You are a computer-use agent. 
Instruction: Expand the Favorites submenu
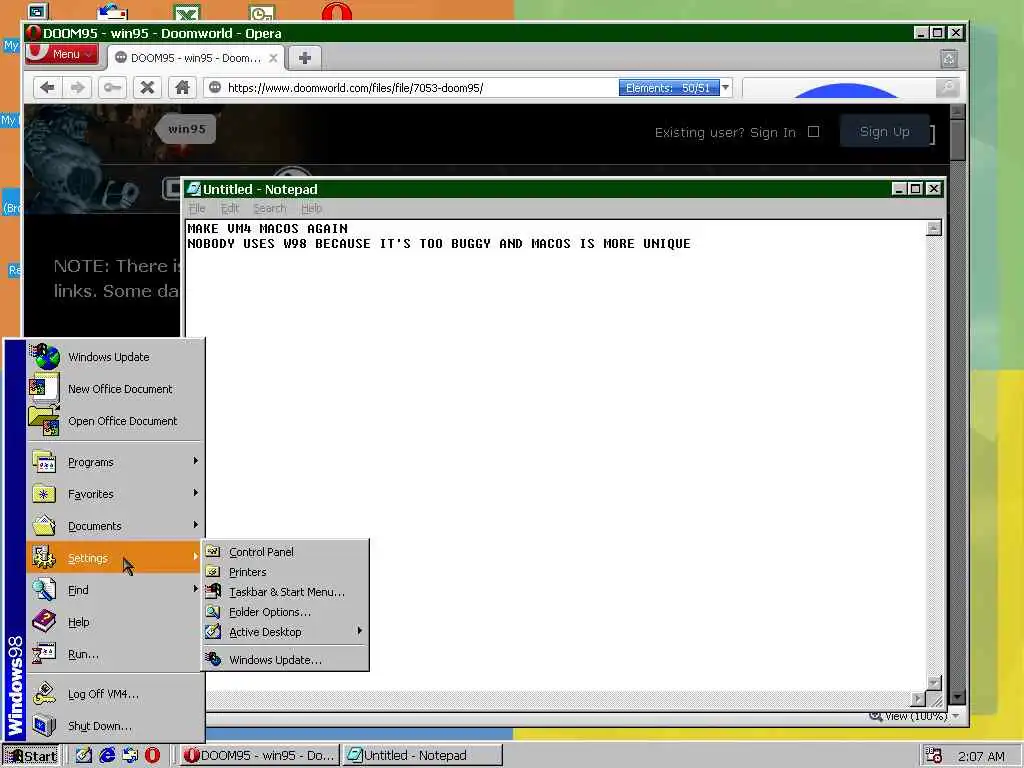[115, 494]
